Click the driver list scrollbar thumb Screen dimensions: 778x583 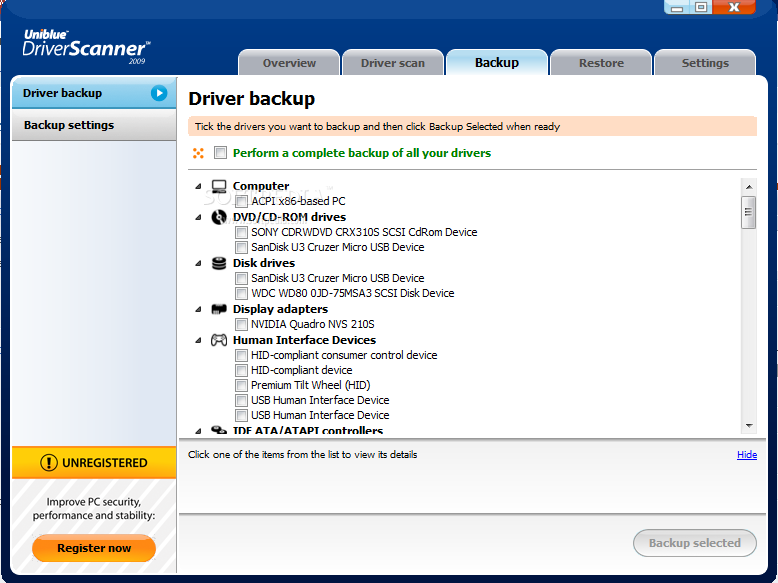[x=749, y=212]
